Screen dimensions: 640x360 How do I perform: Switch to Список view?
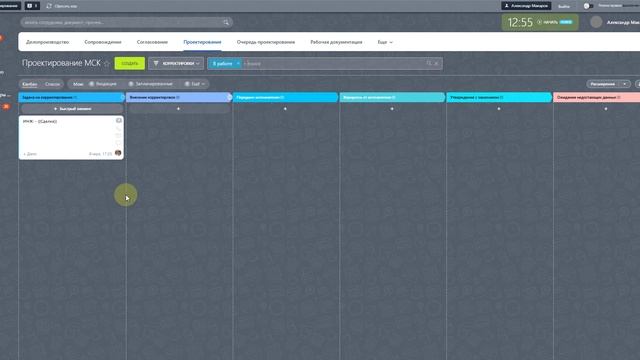point(52,84)
